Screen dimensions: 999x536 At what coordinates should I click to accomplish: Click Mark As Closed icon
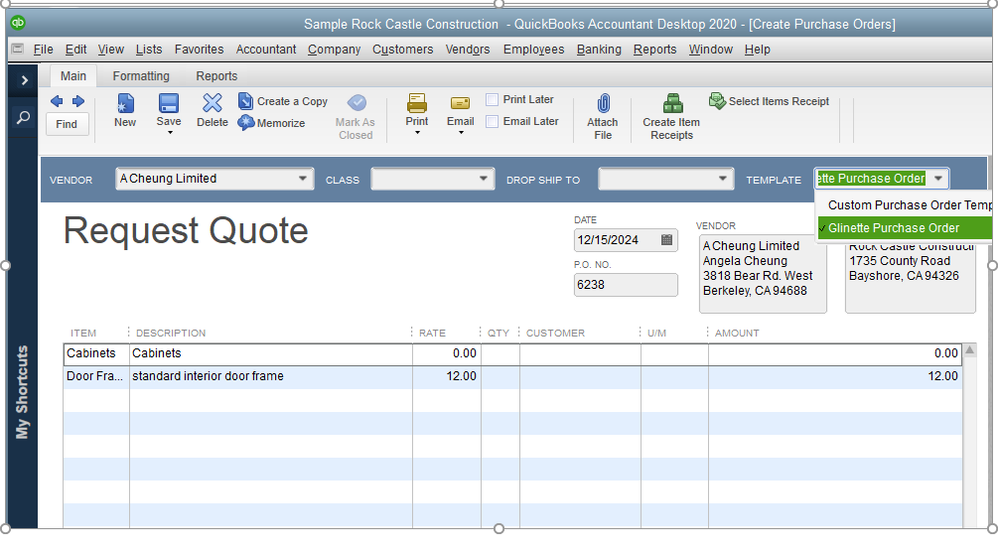click(356, 103)
